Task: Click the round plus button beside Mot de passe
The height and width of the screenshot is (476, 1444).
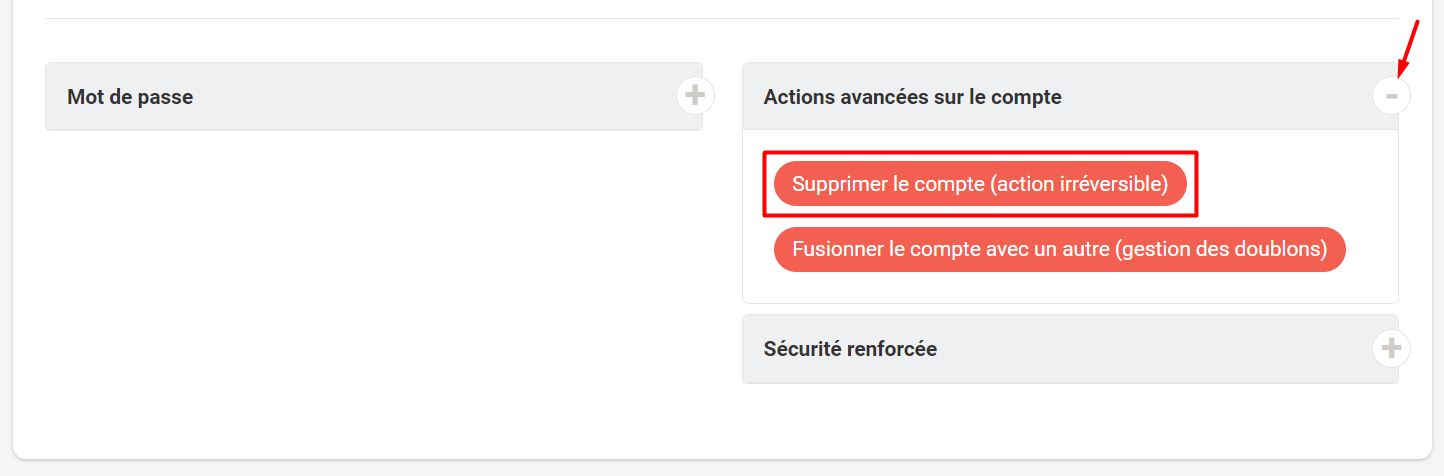Action: pyautogui.click(x=695, y=96)
